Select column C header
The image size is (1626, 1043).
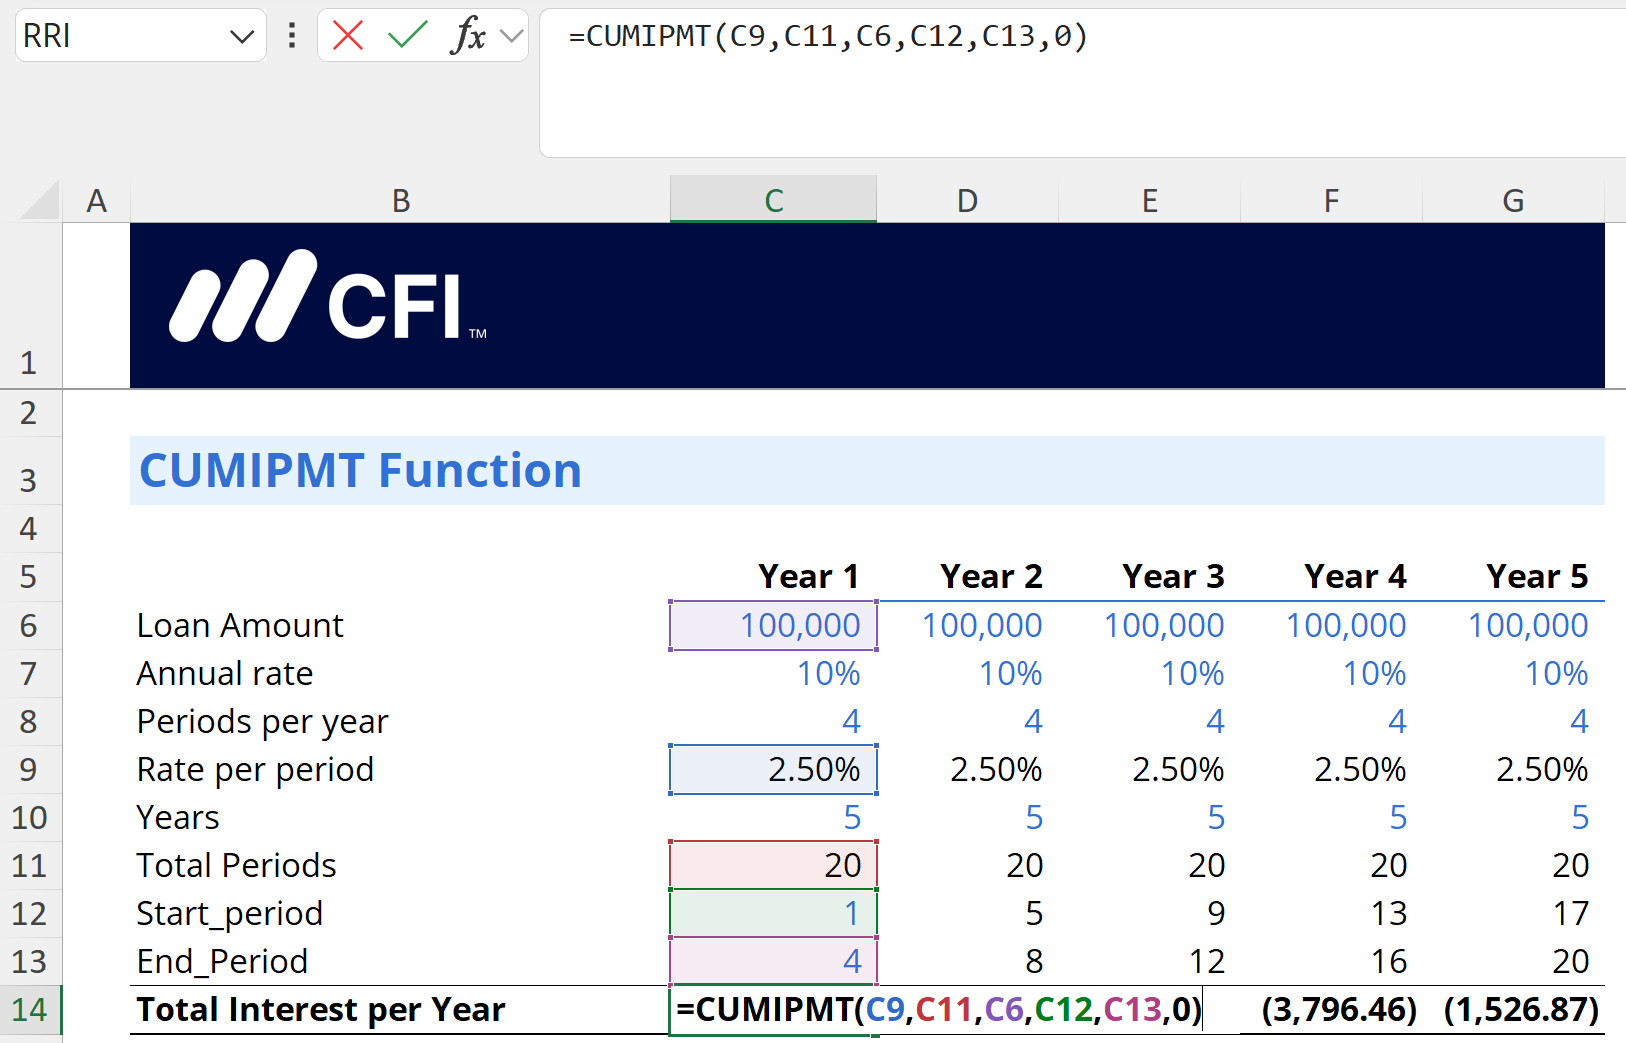[x=773, y=201]
